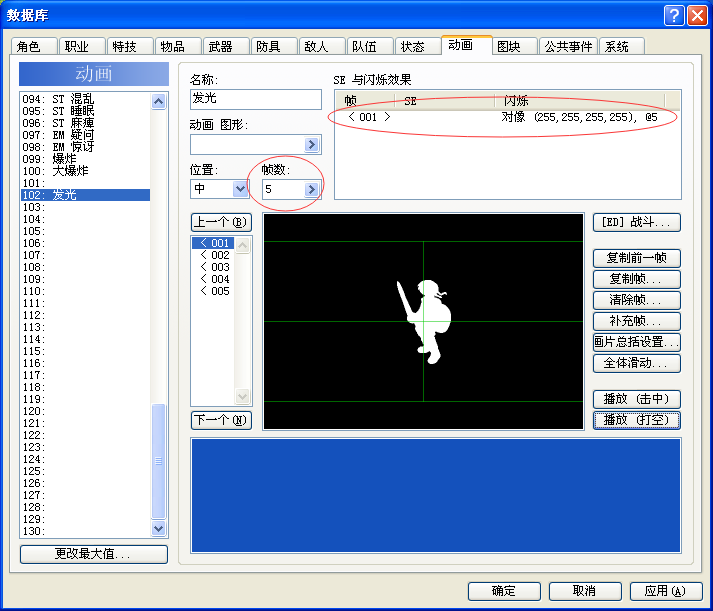Click the 名称 field containing 发光
This screenshot has width=713, height=611.
[256, 99]
